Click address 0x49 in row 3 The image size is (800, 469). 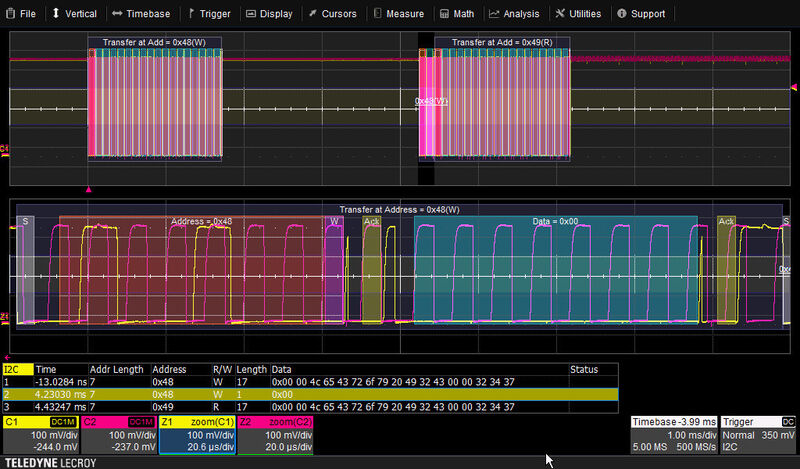tap(163, 407)
